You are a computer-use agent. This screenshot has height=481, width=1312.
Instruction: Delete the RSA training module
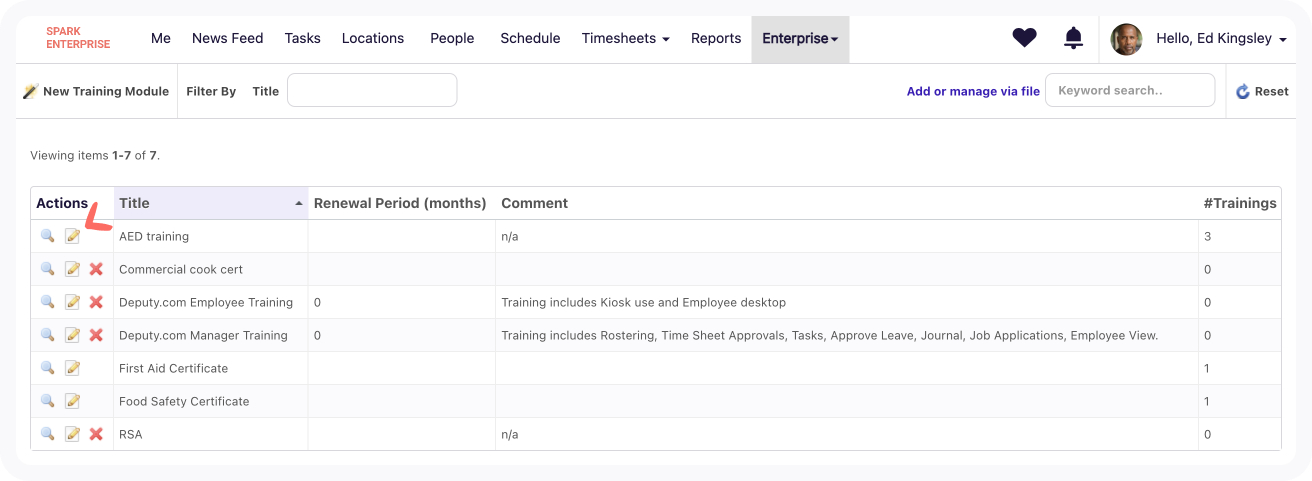point(96,434)
